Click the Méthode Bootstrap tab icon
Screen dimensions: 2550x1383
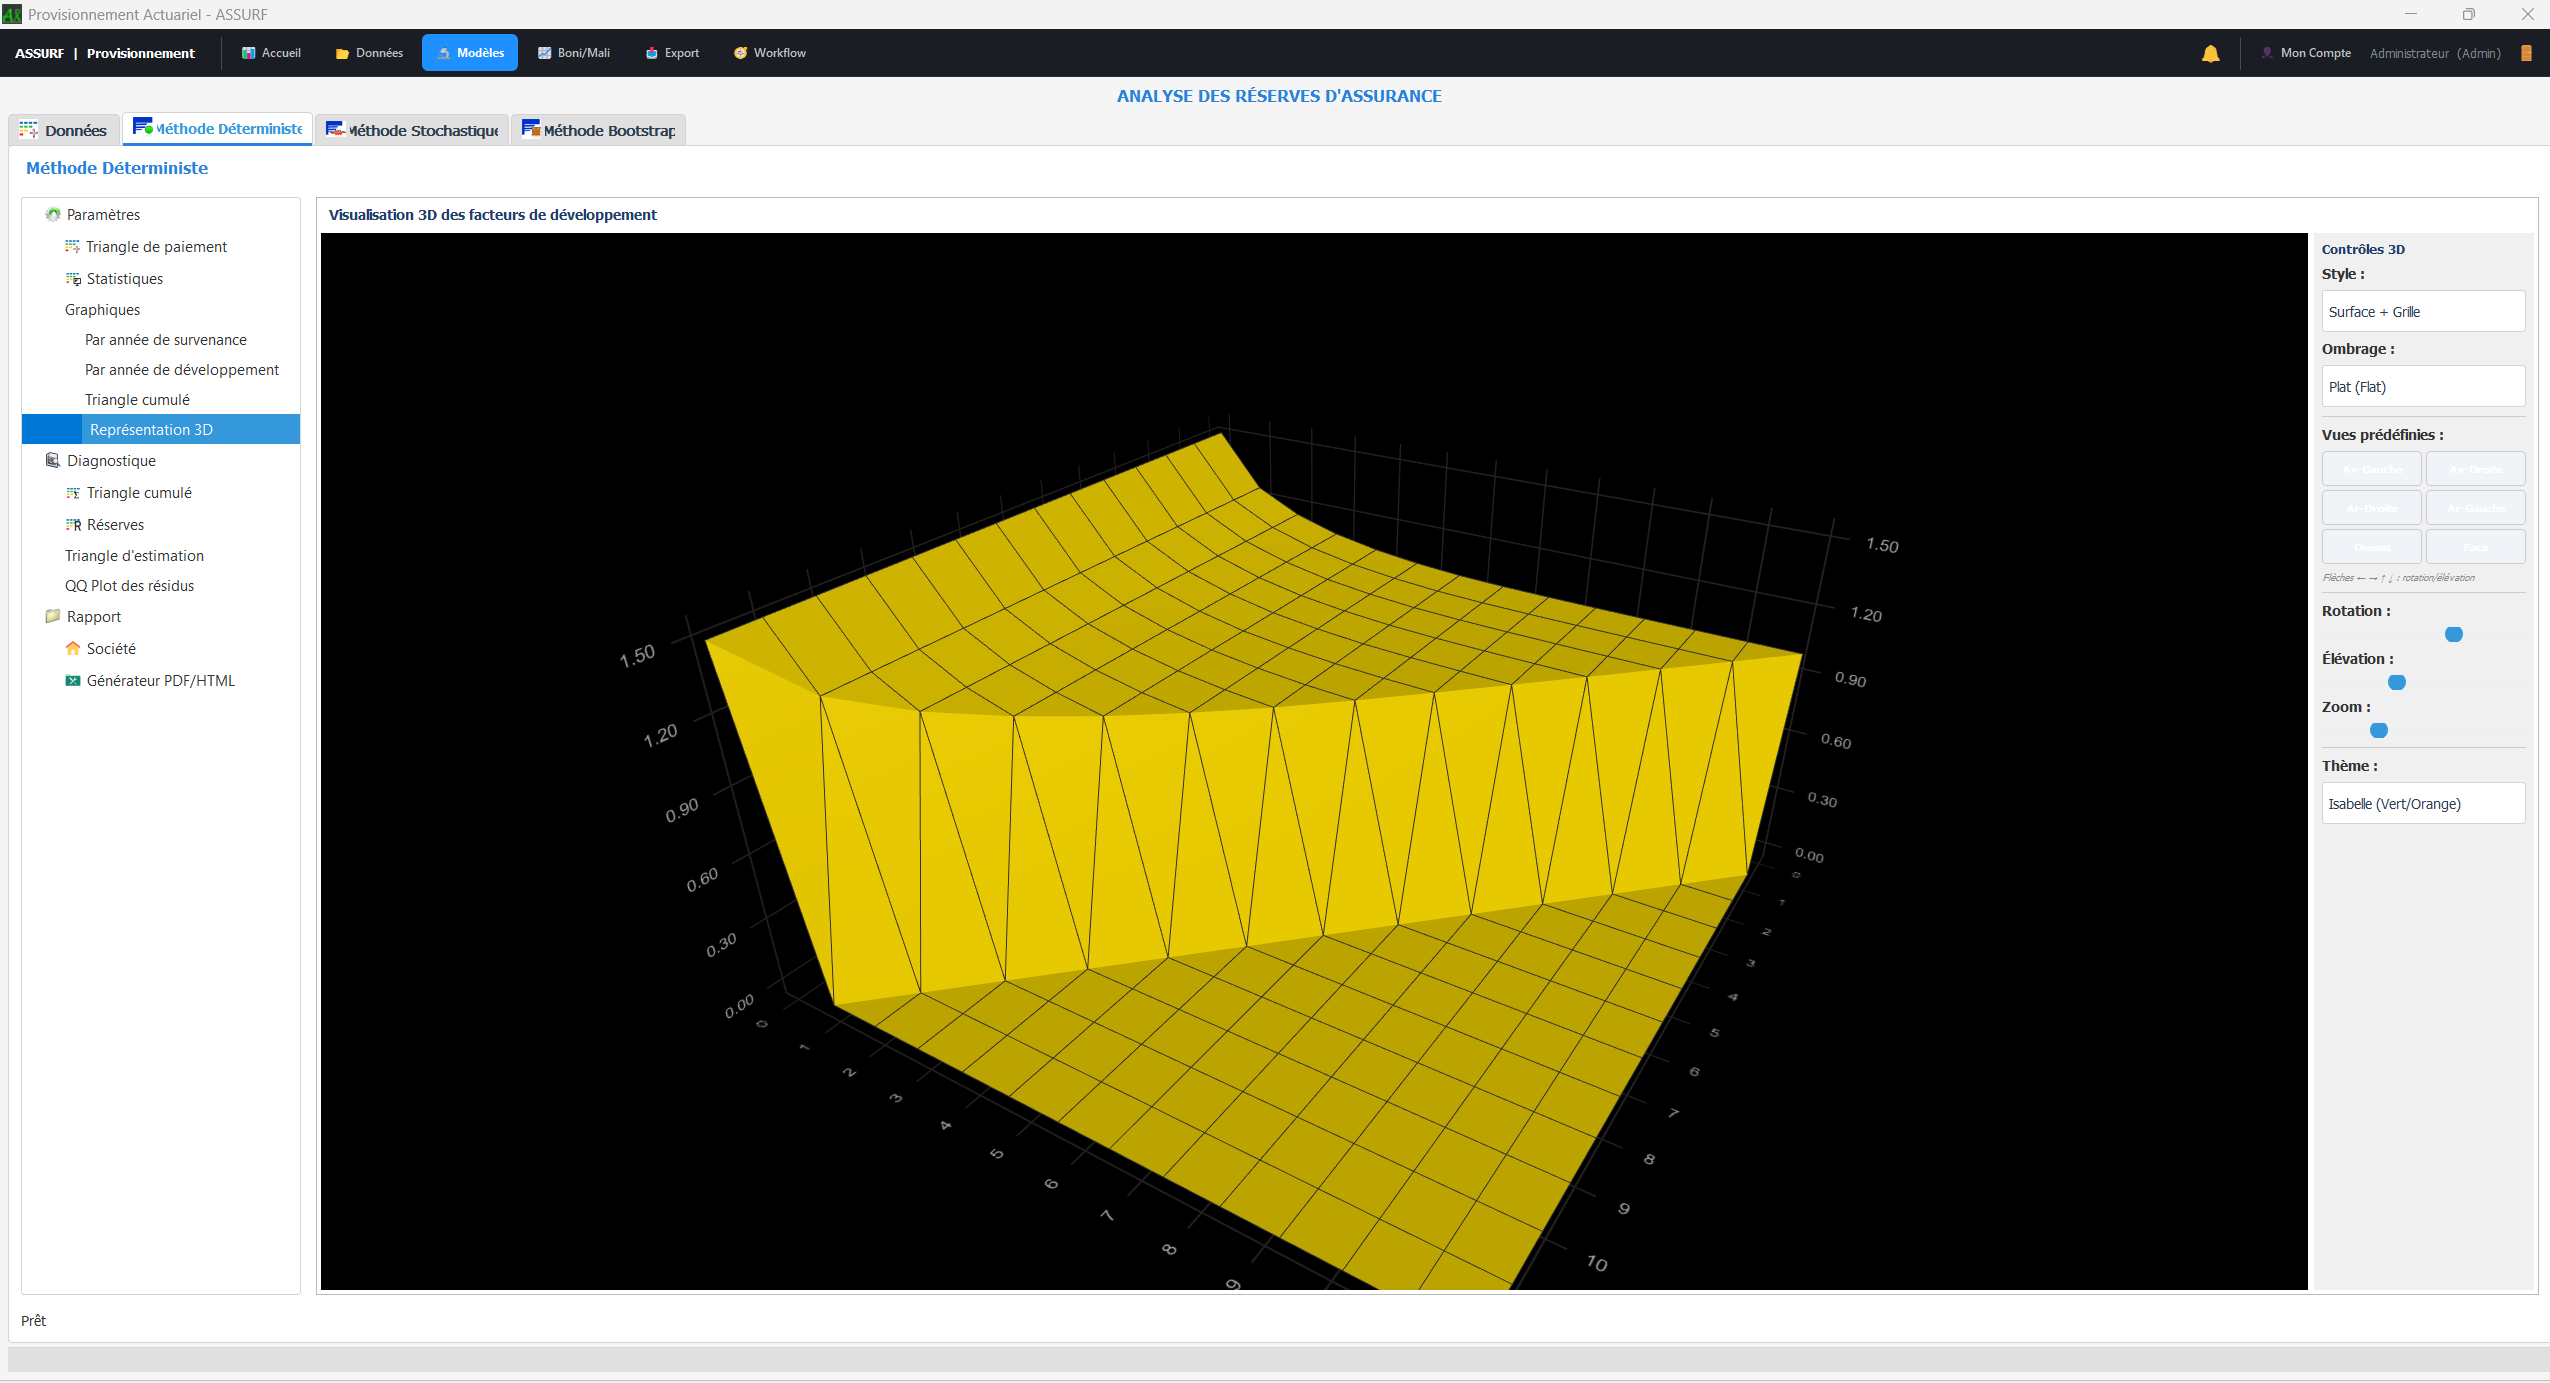pos(531,128)
